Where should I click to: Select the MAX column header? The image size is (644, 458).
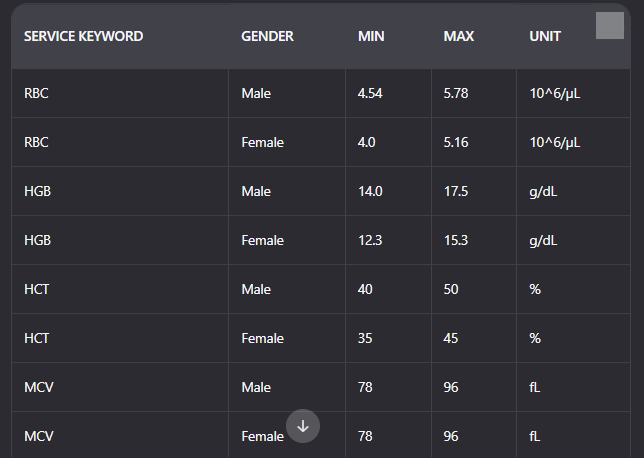click(x=459, y=36)
